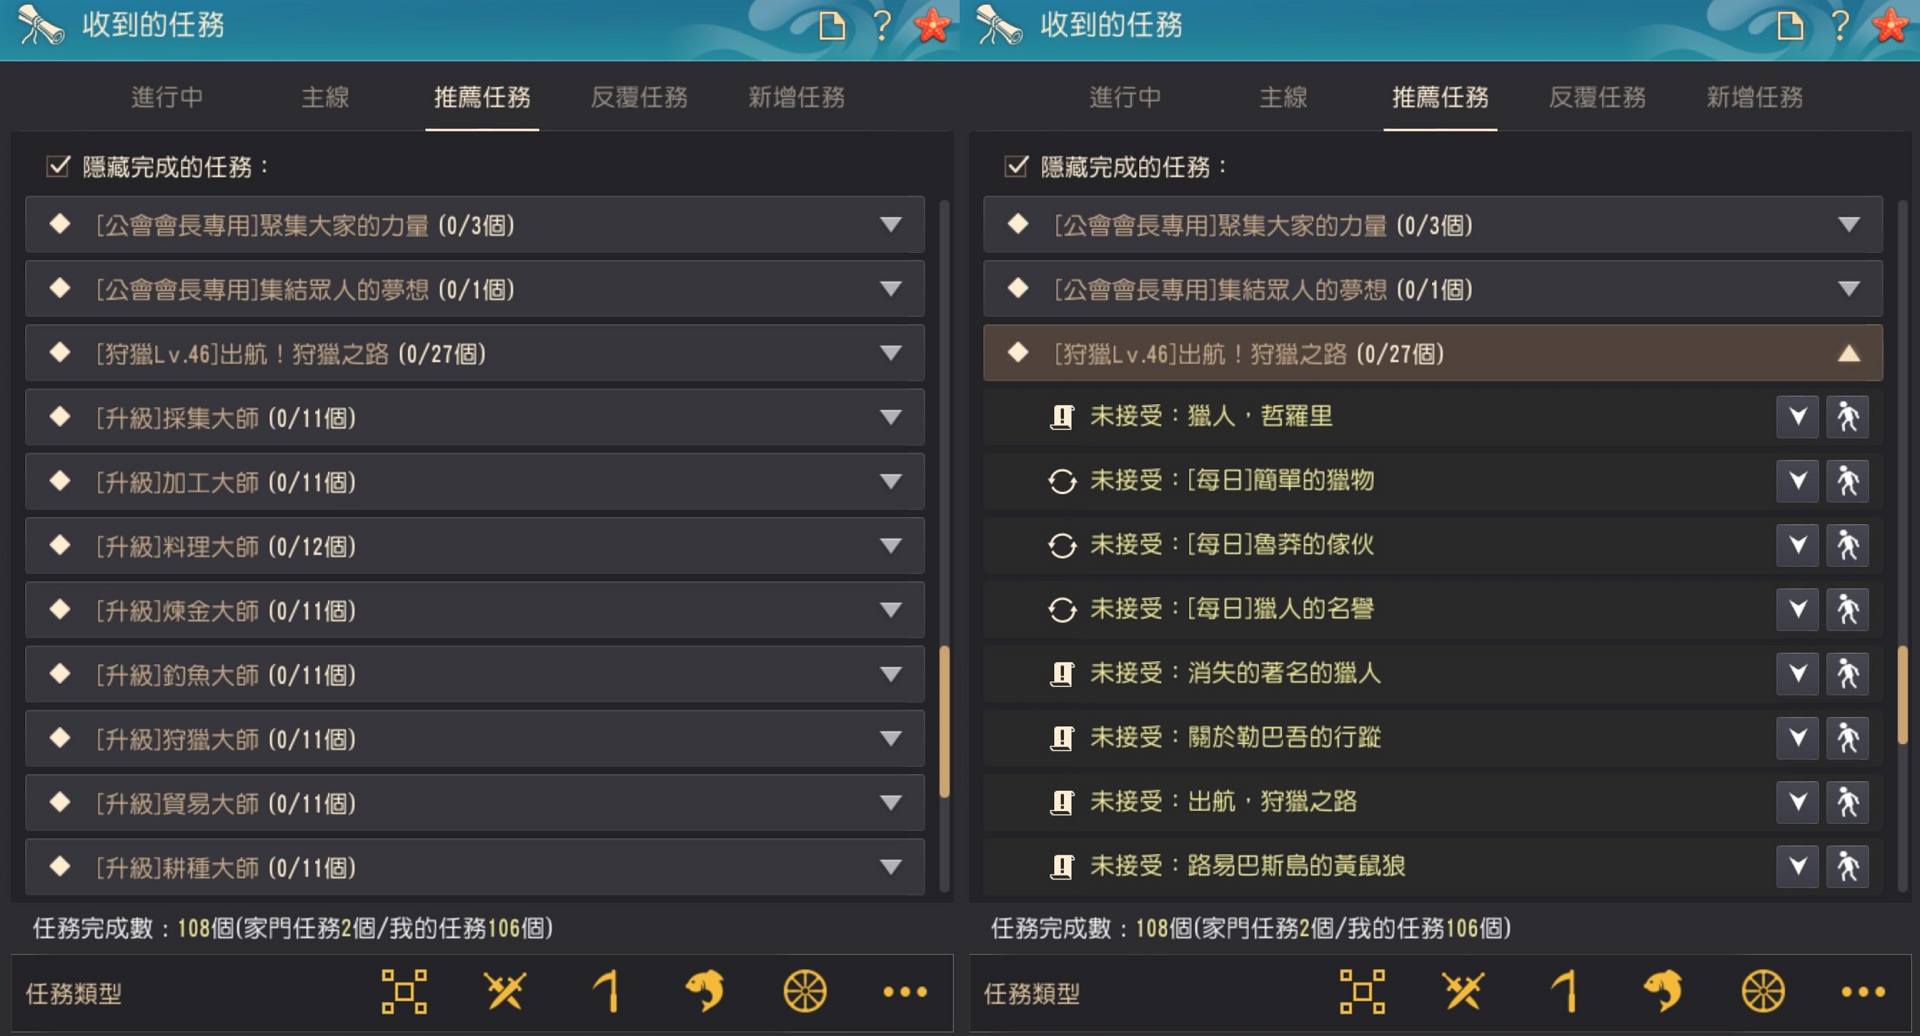This screenshot has width=1920, height=1036.
Task: Navigate to NPC for 路易巴斯島的黃鼠狼 quest
Action: pos(1848,866)
